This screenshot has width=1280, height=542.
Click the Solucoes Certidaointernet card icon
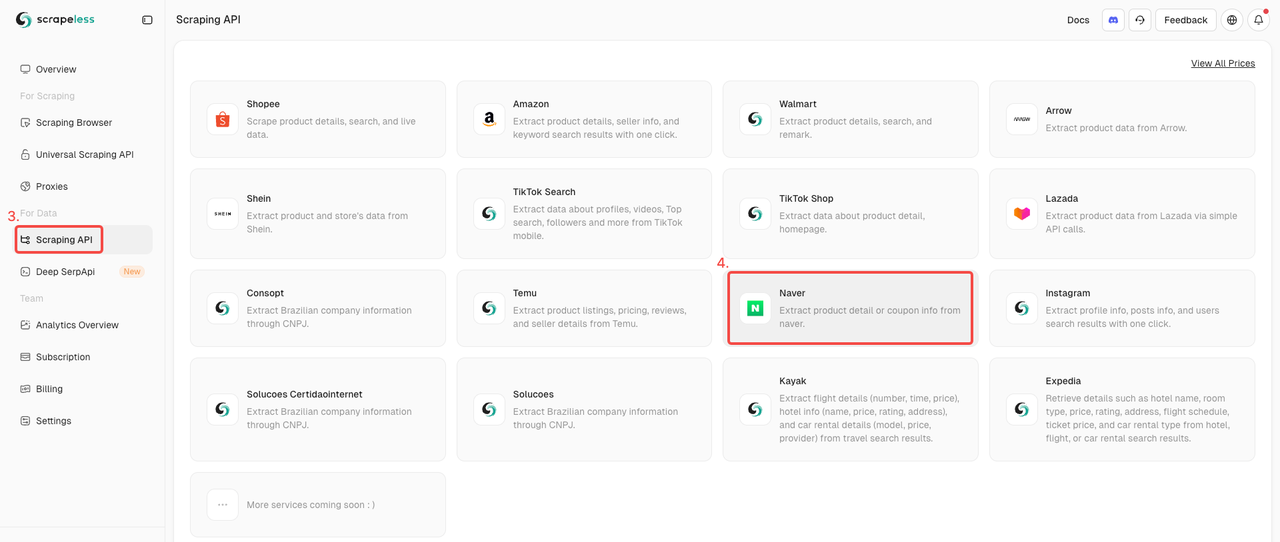(x=223, y=409)
